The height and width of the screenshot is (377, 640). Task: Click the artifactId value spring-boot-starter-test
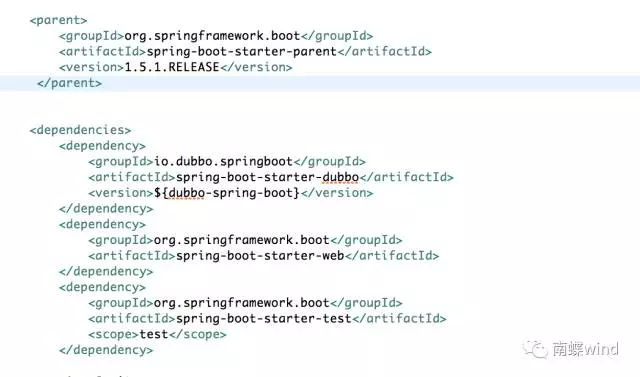point(264,319)
